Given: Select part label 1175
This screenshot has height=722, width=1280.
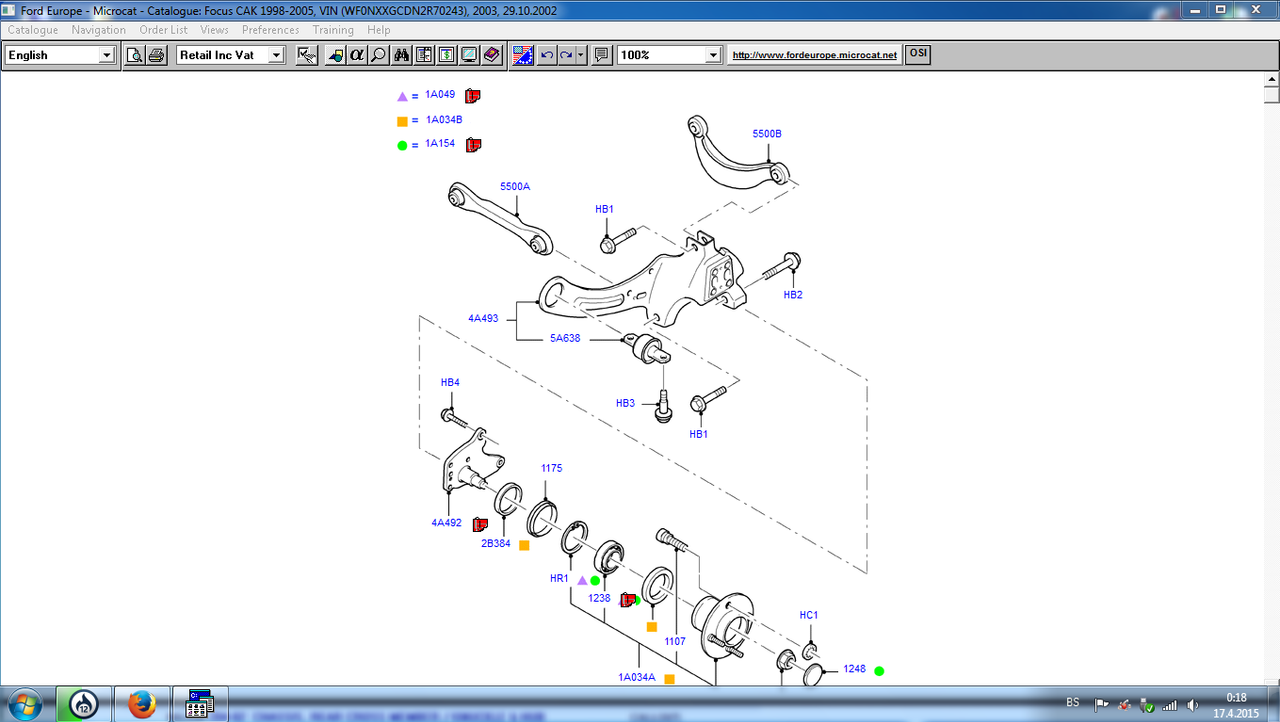Looking at the screenshot, I should pyautogui.click(x=552, y=468).
